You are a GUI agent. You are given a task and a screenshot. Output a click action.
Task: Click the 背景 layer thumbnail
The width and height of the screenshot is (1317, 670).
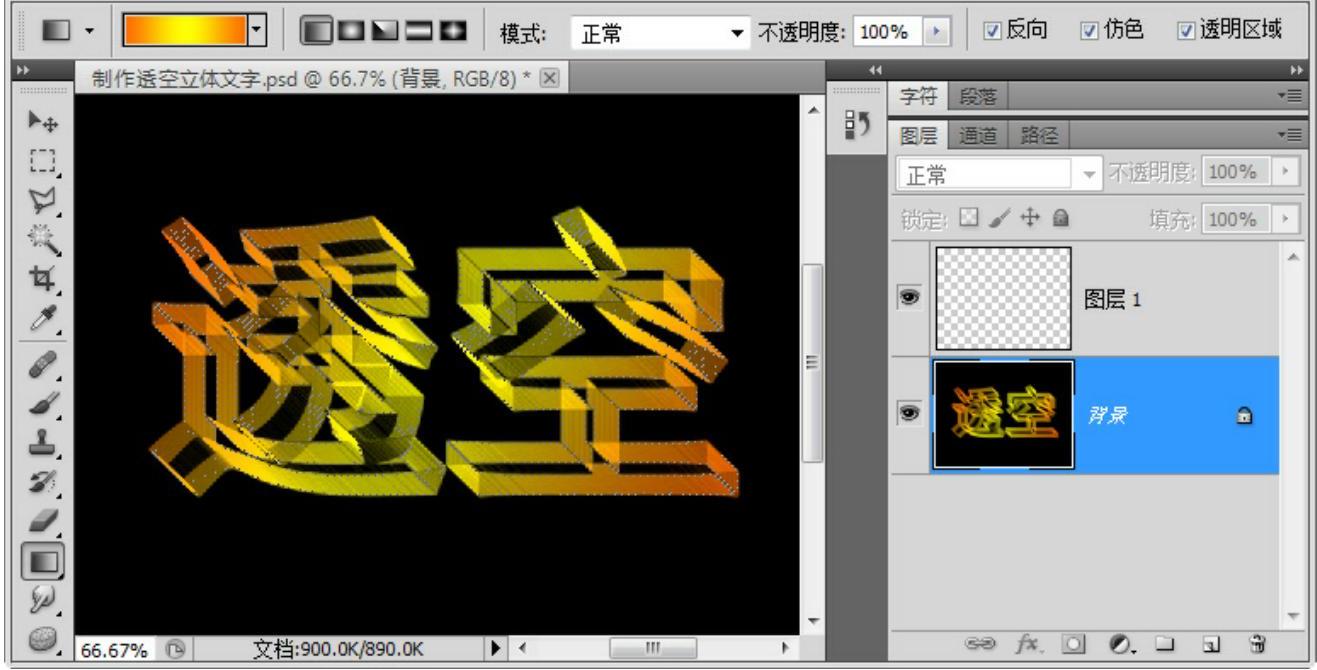click(1003, 415)
